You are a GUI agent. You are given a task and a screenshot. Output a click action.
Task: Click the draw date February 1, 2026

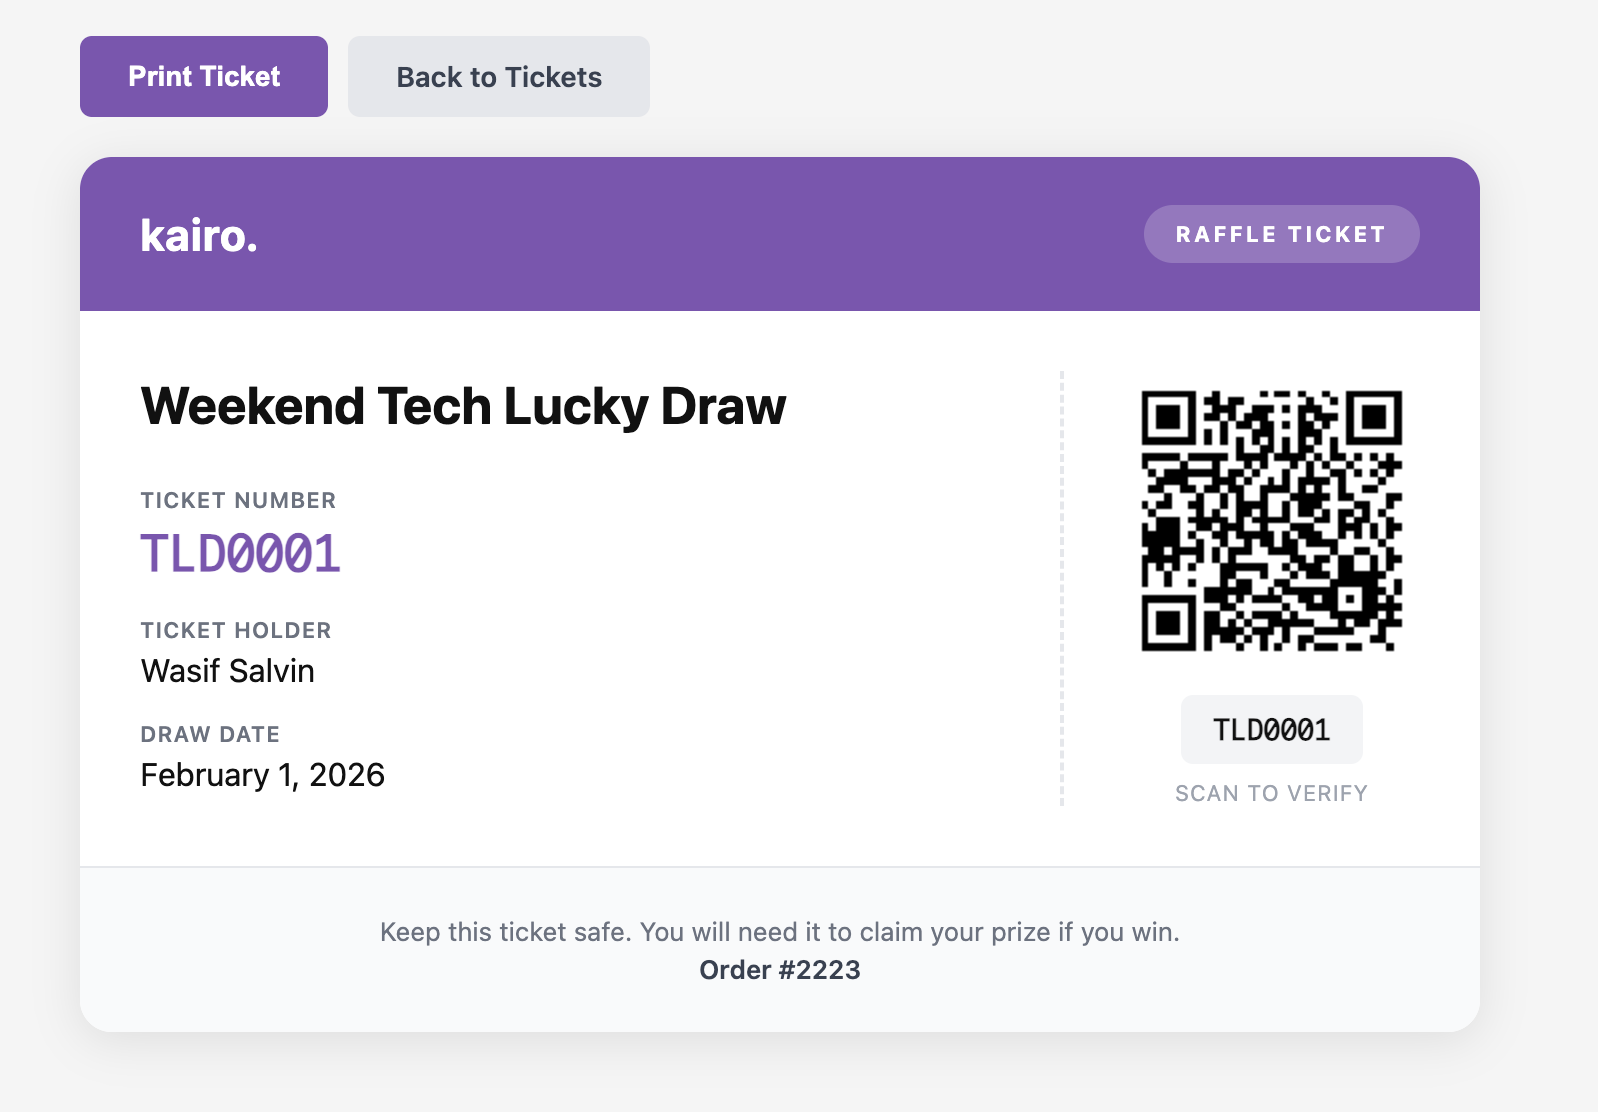pyautogui.click(x=263, y=775)
